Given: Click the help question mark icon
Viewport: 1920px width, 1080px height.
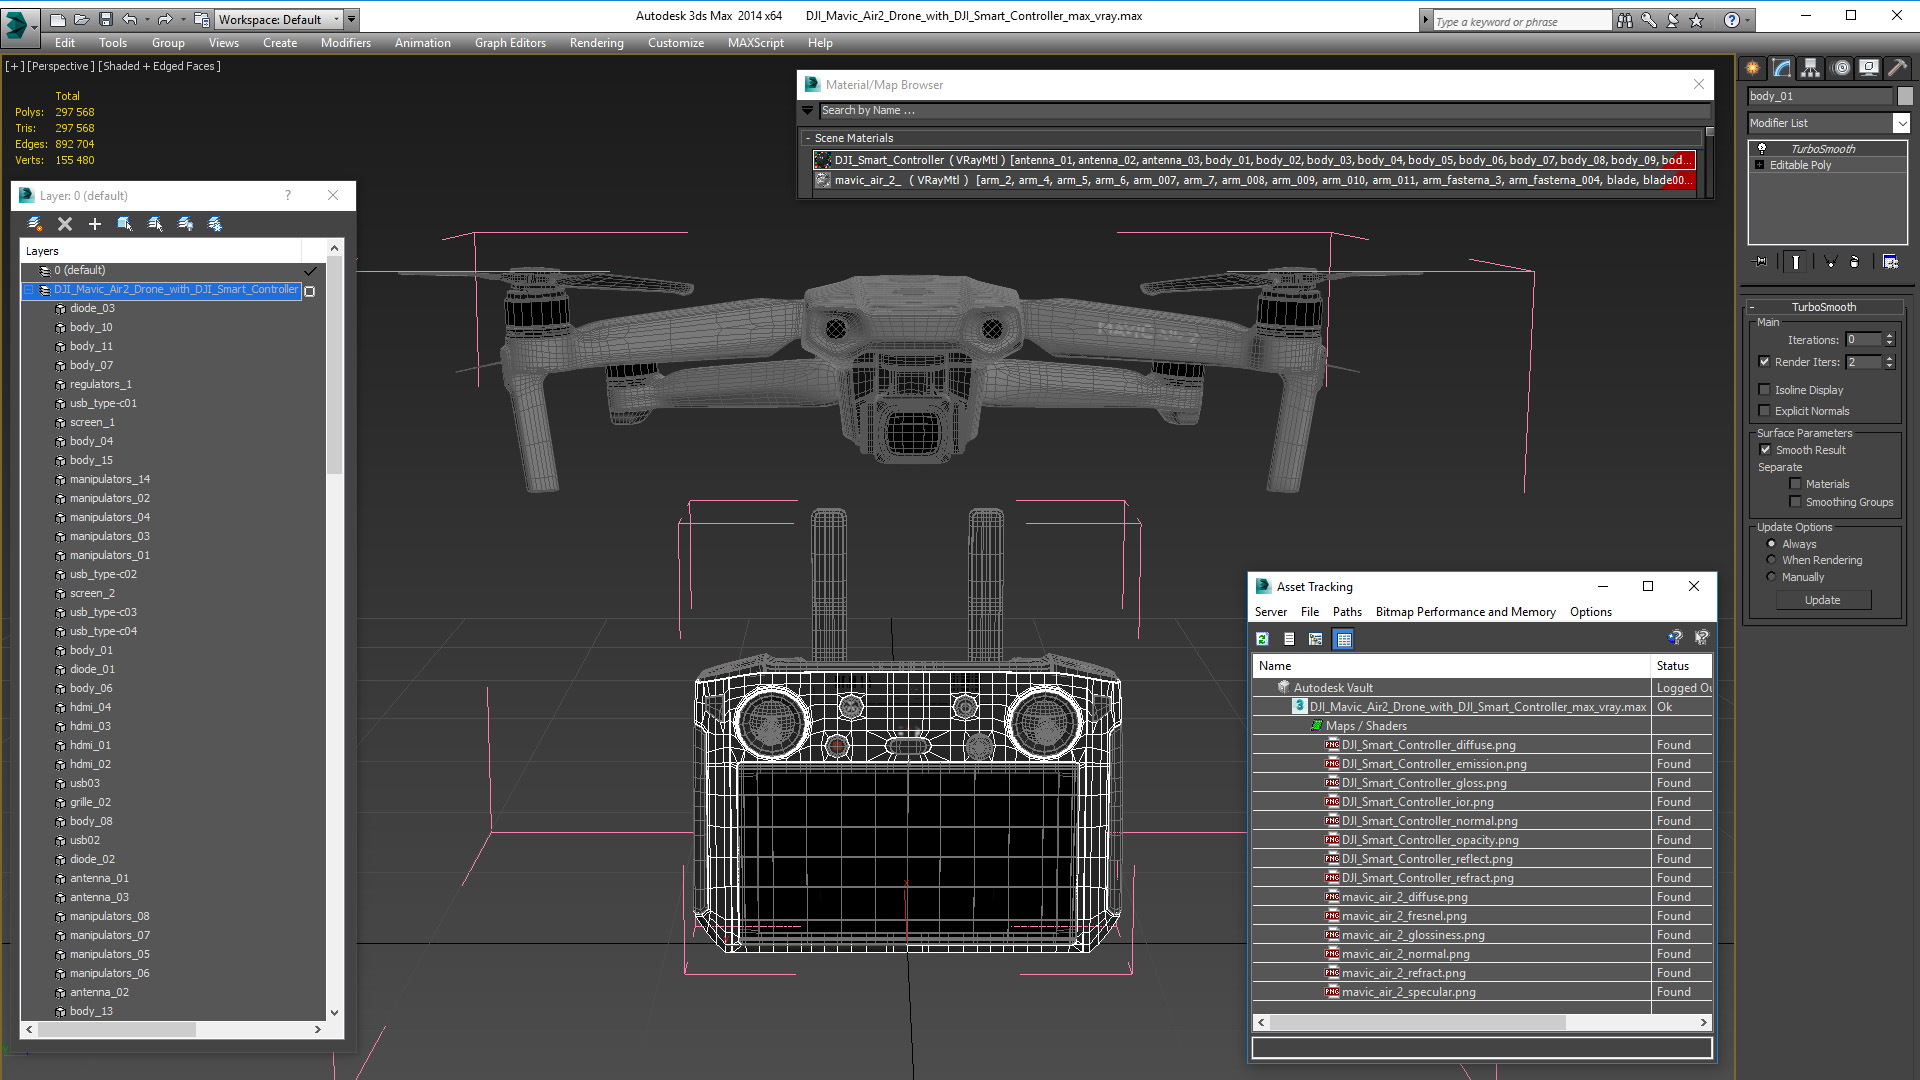Looking at the screenshot, I should pyautogui.click(x=1732, y=20).
